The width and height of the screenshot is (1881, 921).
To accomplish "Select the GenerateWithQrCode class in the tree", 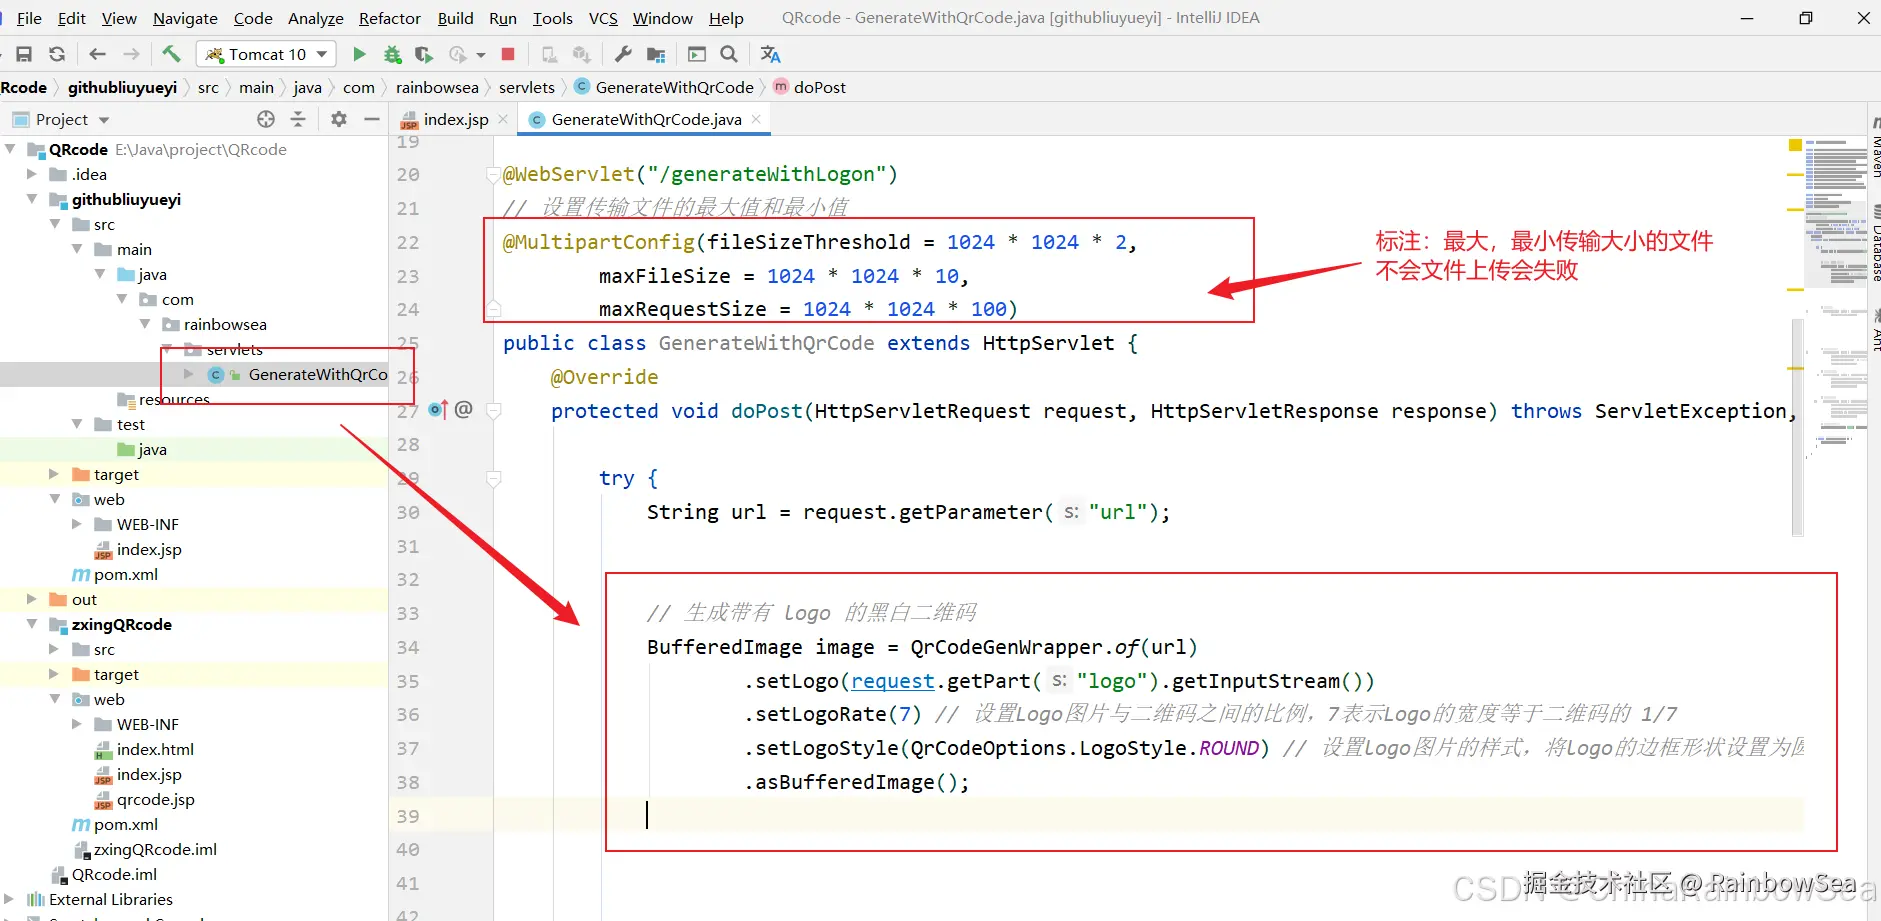I will (x=317, y=374).
